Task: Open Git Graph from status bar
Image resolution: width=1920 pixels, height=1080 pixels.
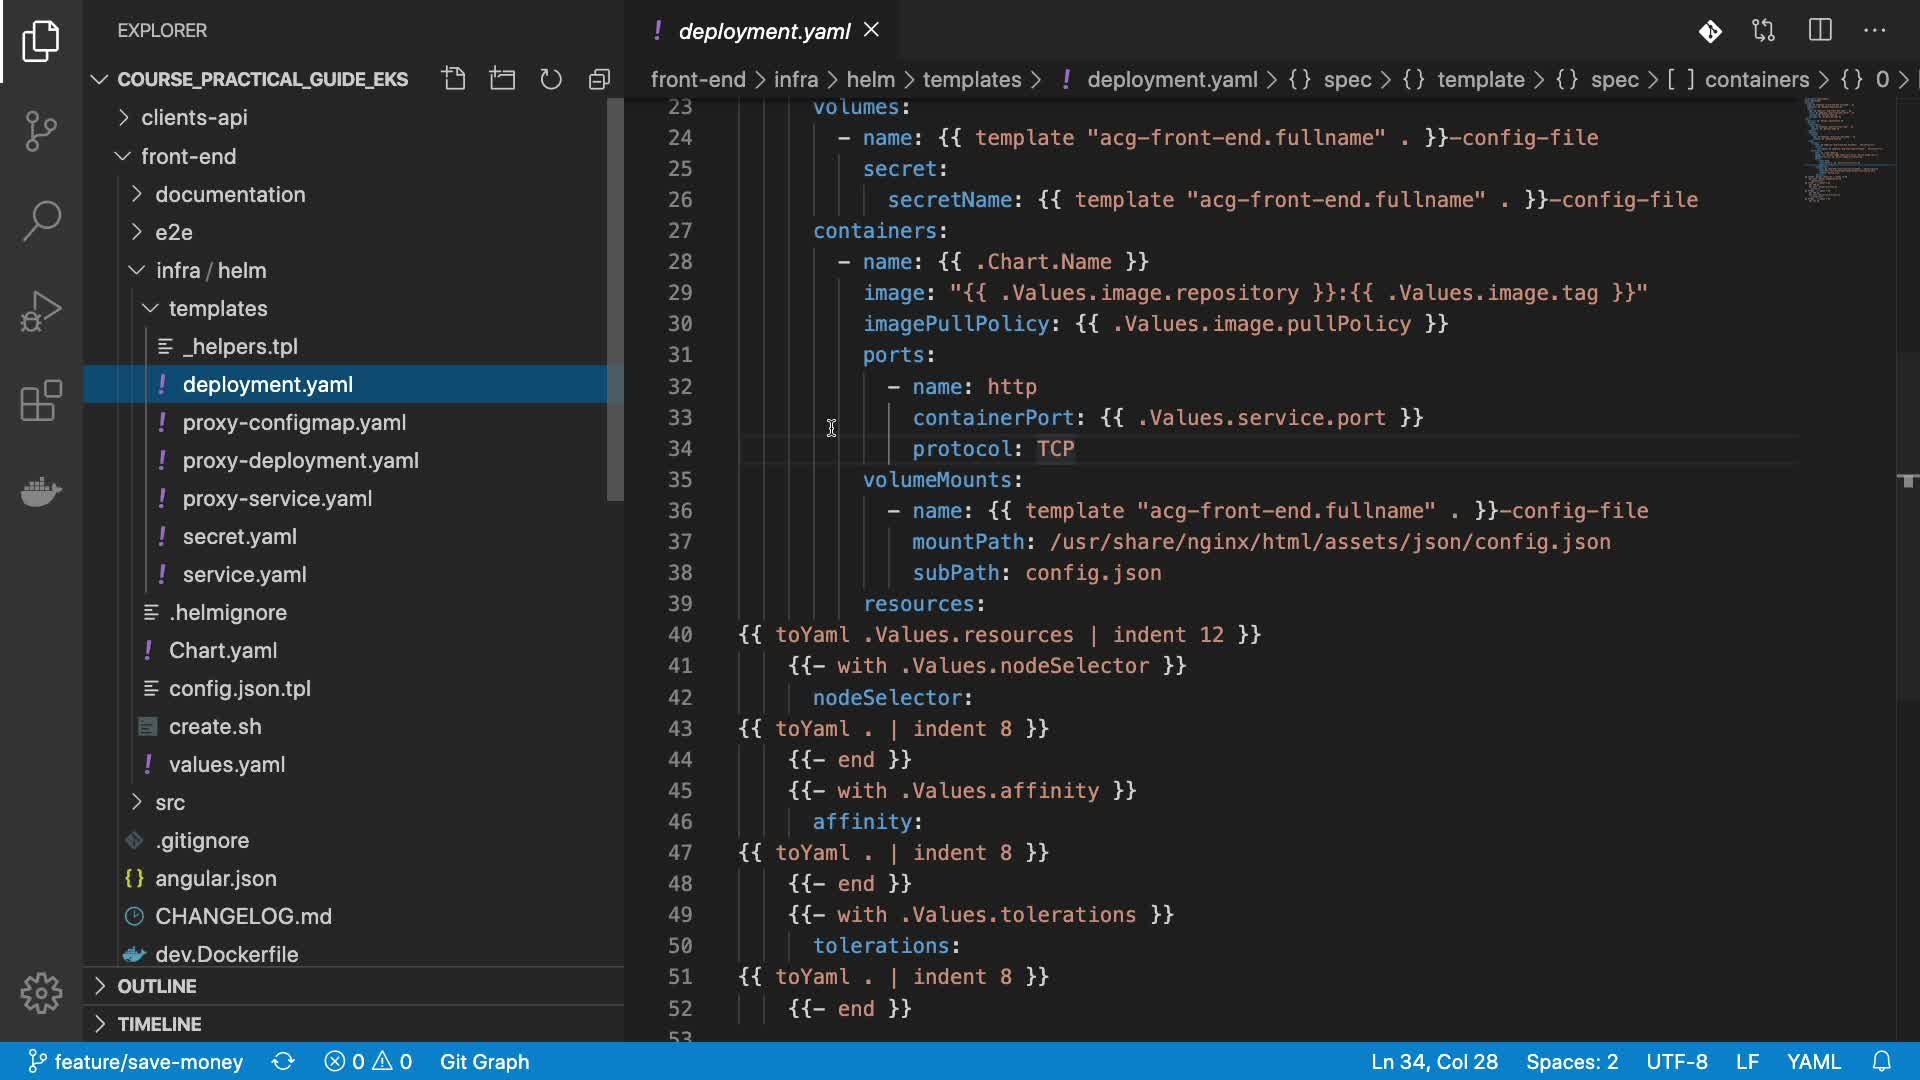Action: tap(484, 1061)
